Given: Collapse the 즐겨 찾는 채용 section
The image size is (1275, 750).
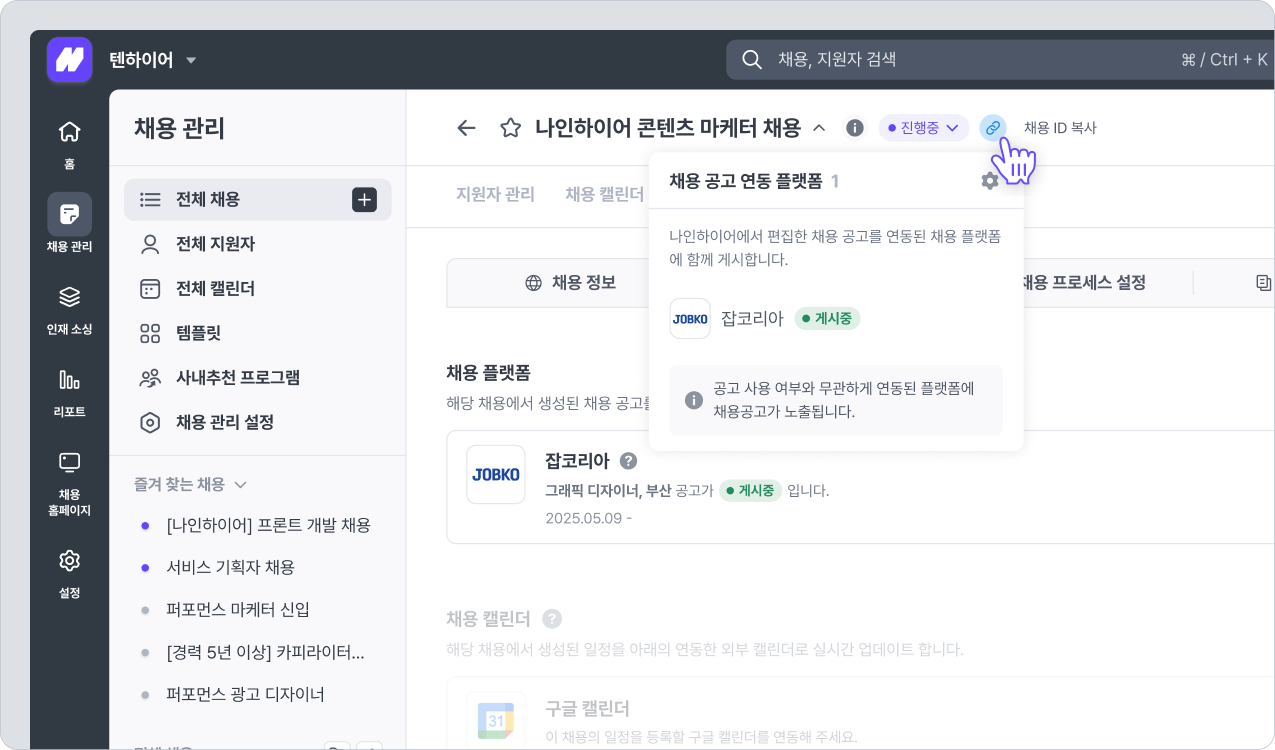Looking at the screenshot, I should (190, 484).
